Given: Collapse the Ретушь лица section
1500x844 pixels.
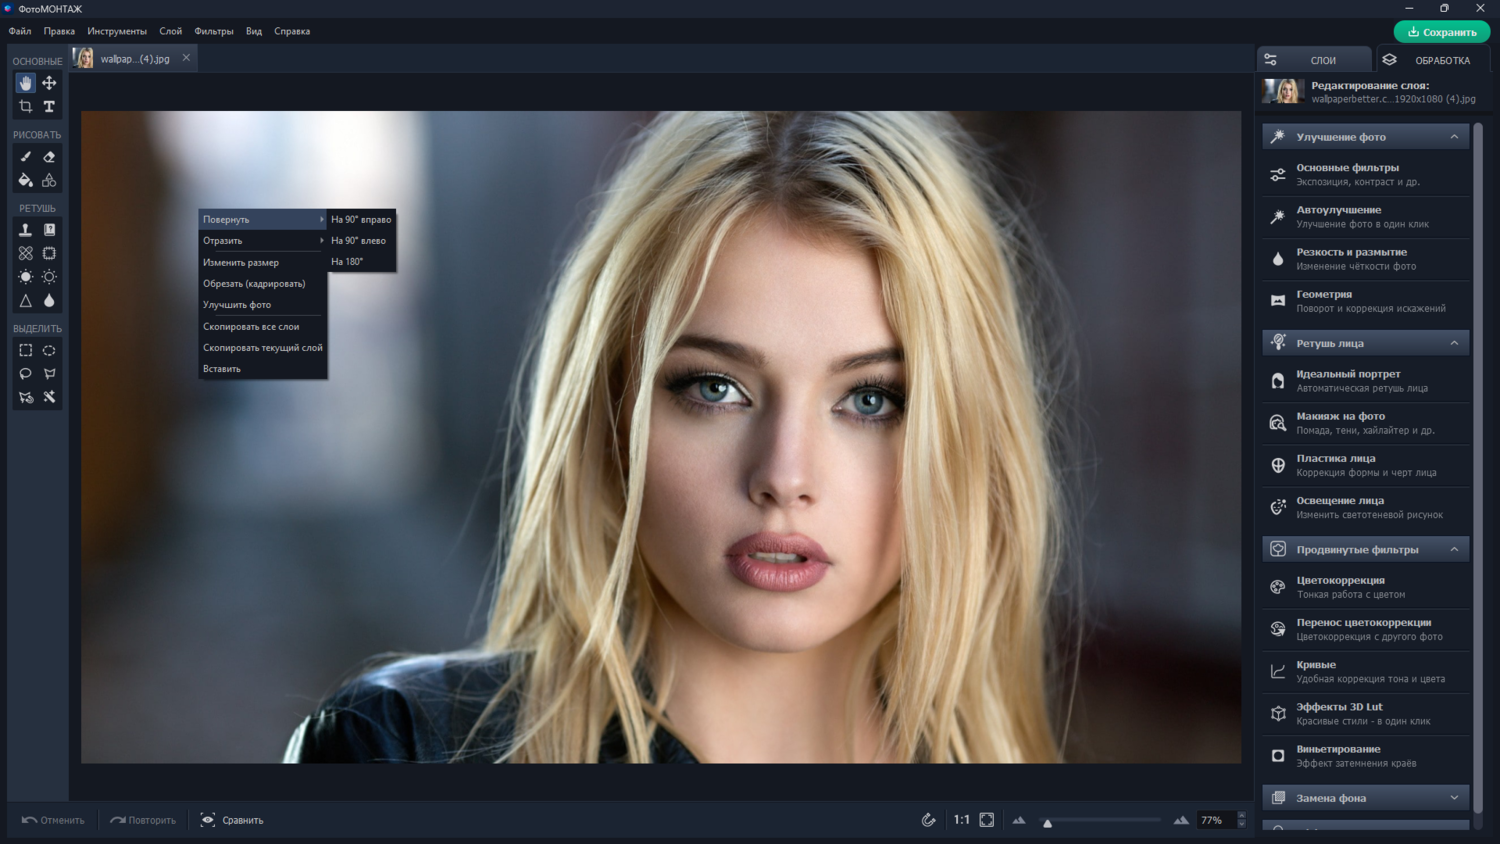Looking at the screenshot, I should [x=1454, y=343].
